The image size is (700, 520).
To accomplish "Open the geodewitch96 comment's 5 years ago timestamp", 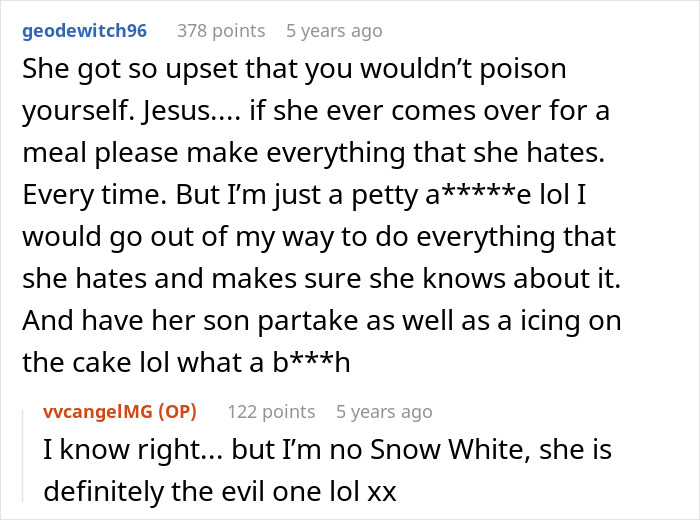I will click(x=334, y=31).
